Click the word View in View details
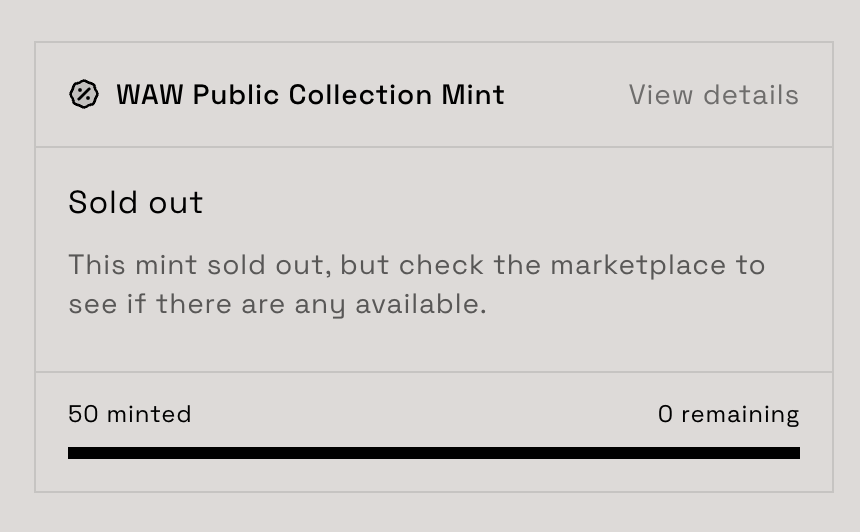This screenshot has height=532, width=860. point(661,95)
